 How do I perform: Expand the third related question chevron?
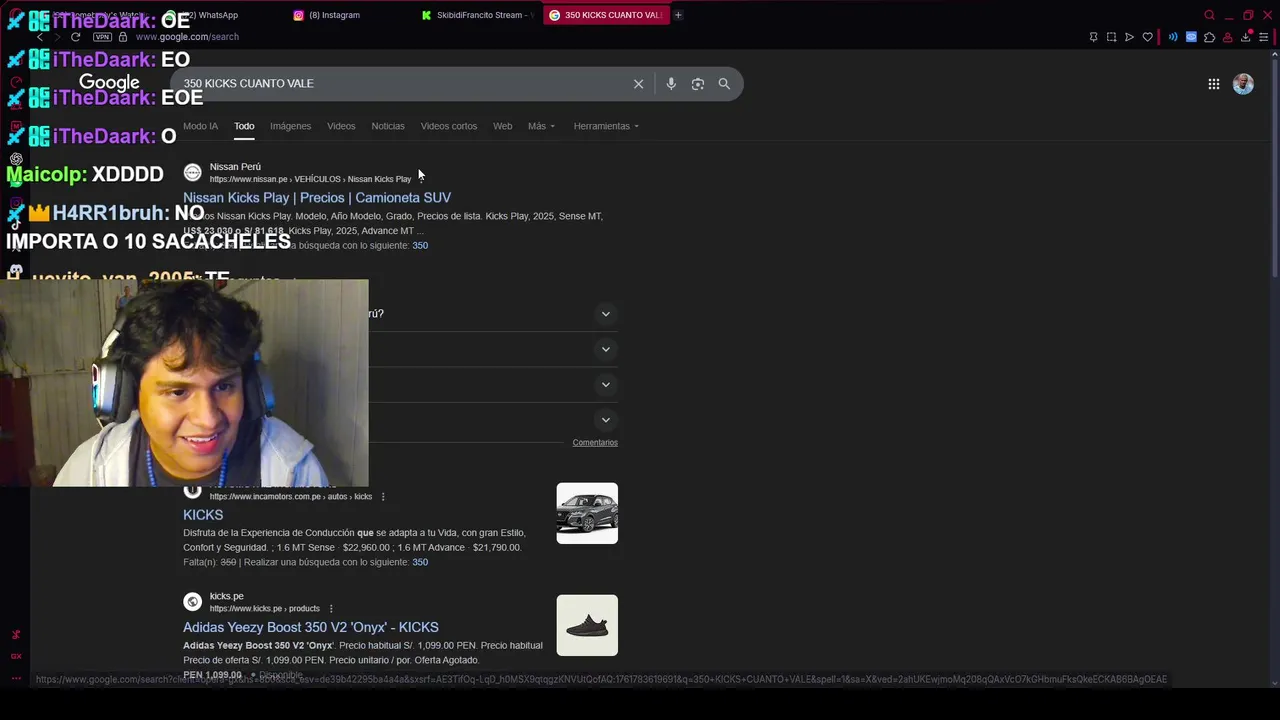[605, 385]
